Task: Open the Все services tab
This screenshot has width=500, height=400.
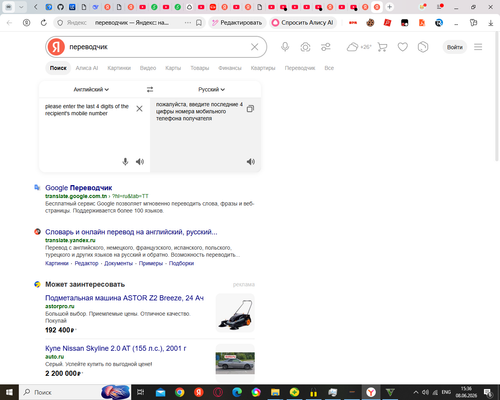Action: click(x=329, y=68)
